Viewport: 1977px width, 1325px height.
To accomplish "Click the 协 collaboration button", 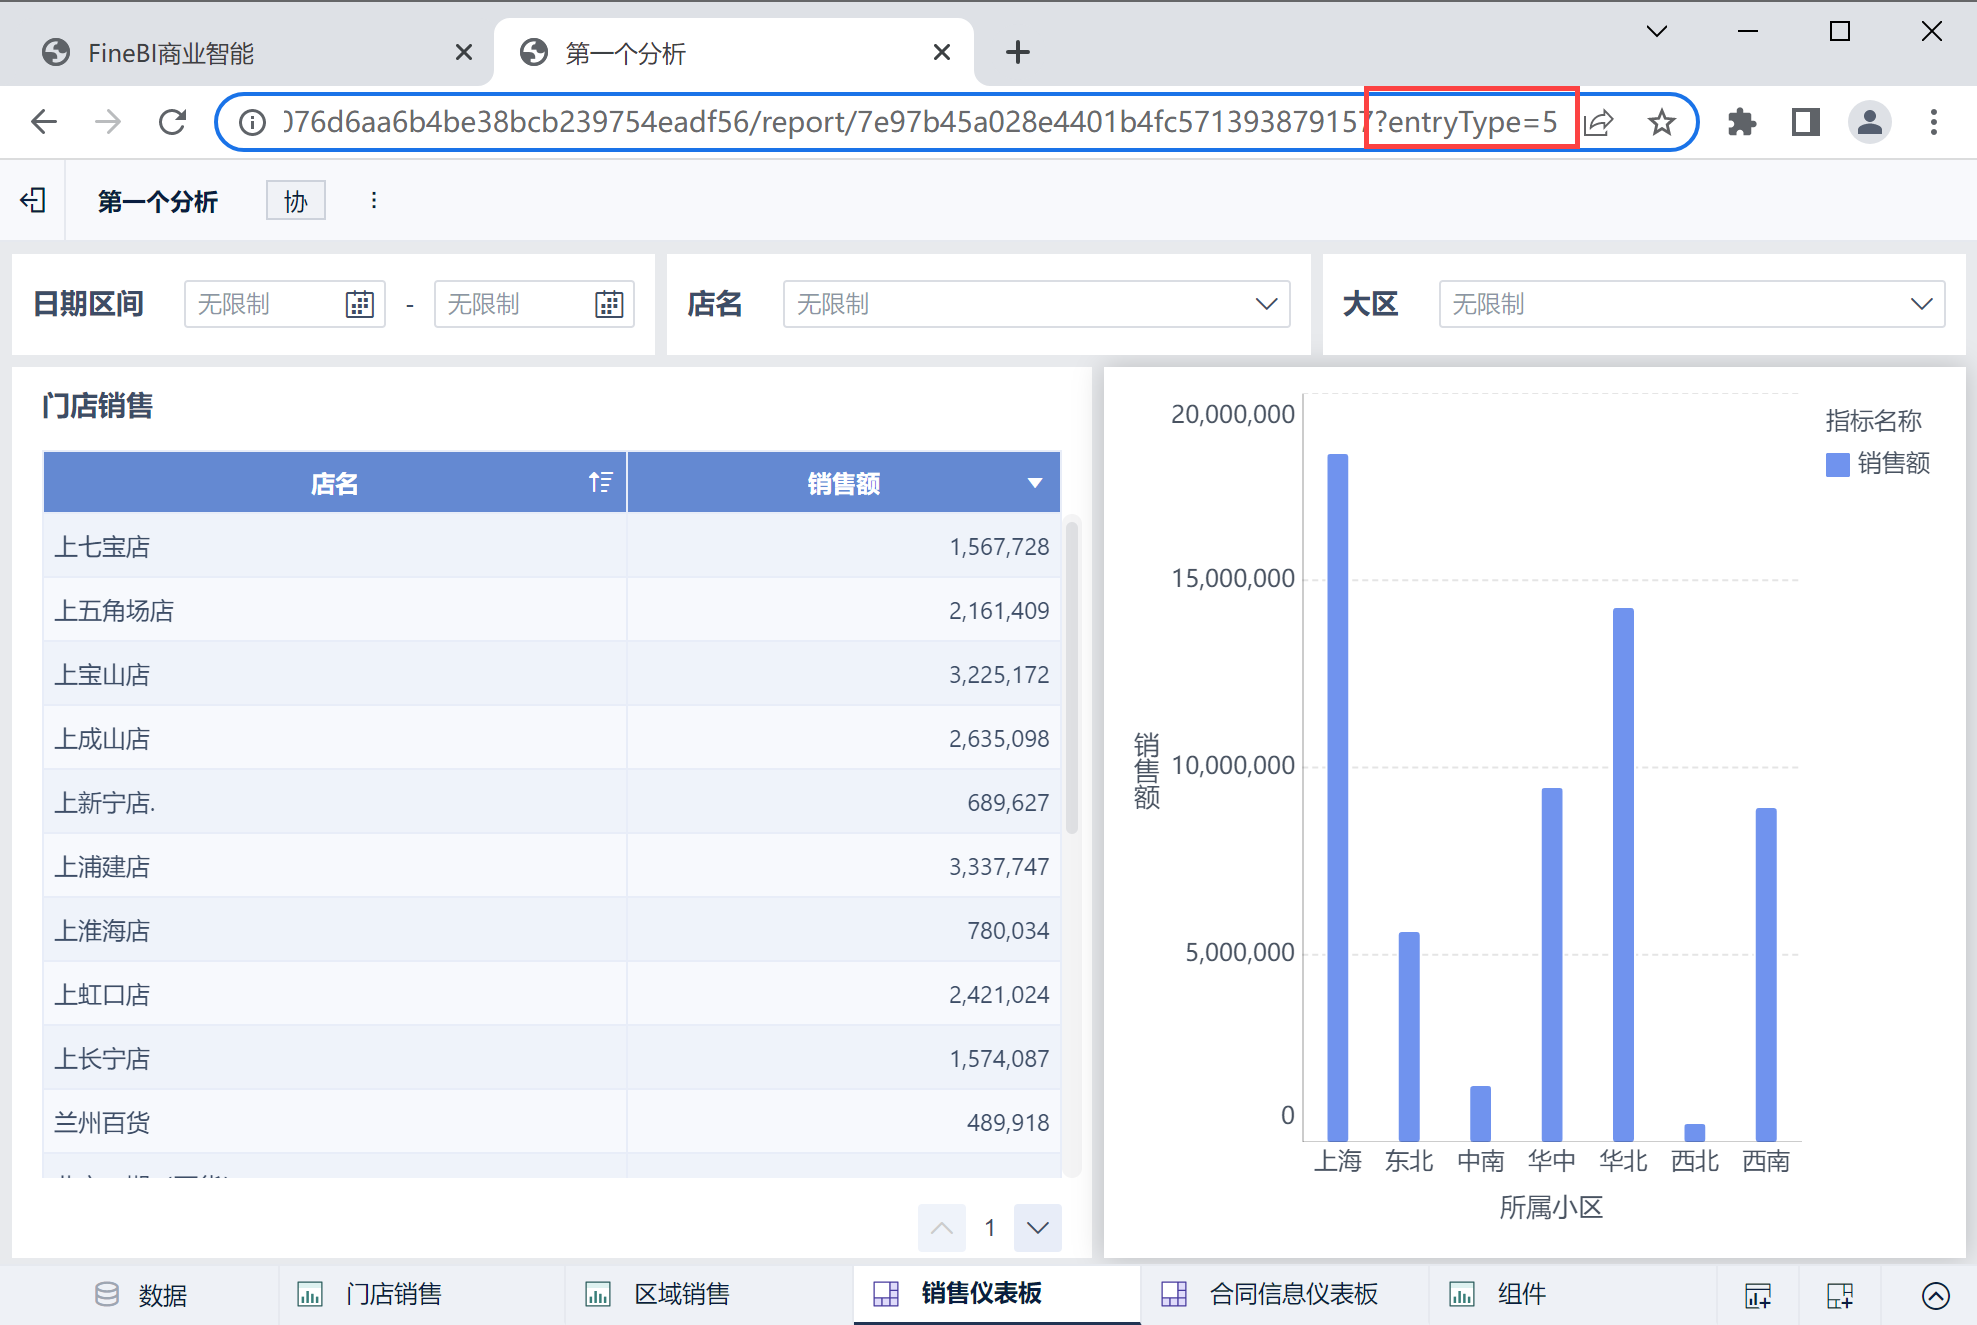I will 295,201.
